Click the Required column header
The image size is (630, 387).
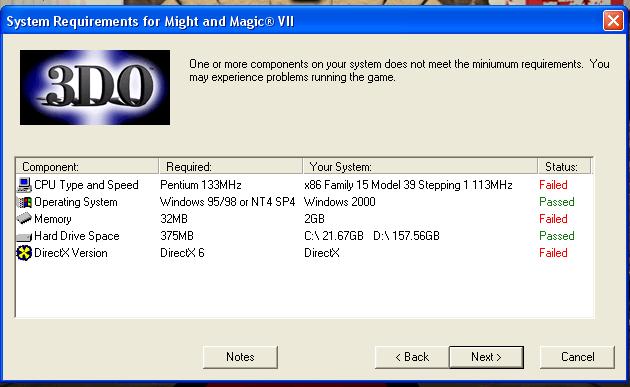click(231, 166)
